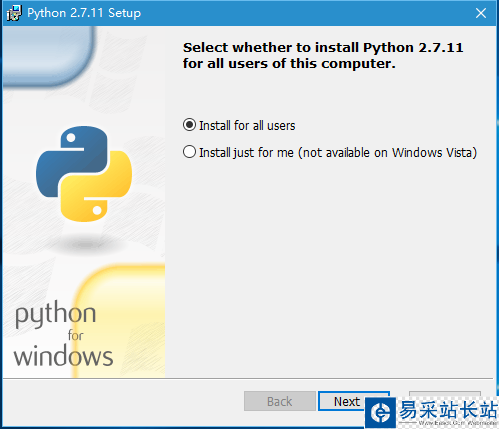Click the word 'python' in the banner

coord(55,314)
